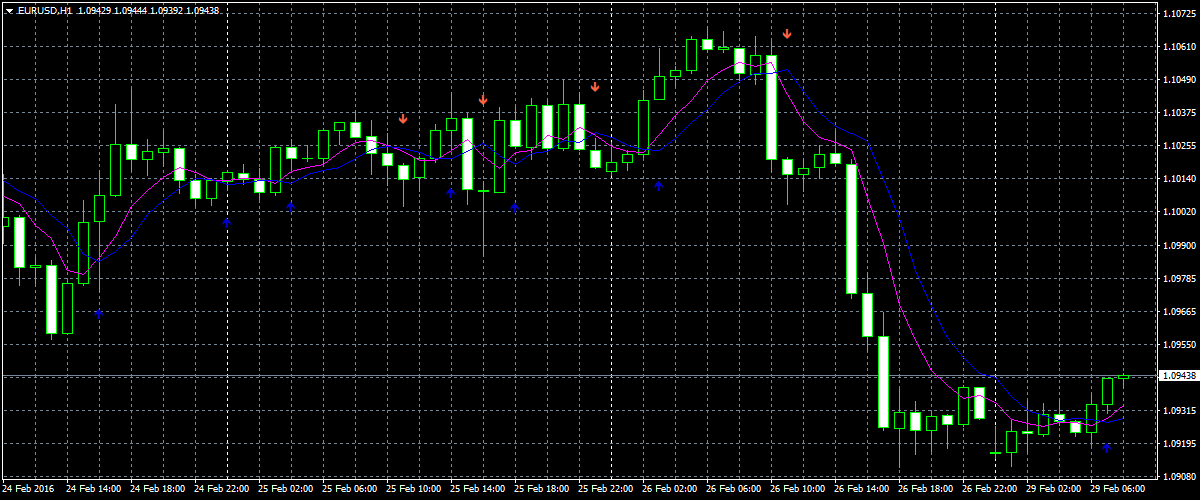Click price scale value 1.10140
This screenshot has width=1200, height=500.
tap(1179, 179)
